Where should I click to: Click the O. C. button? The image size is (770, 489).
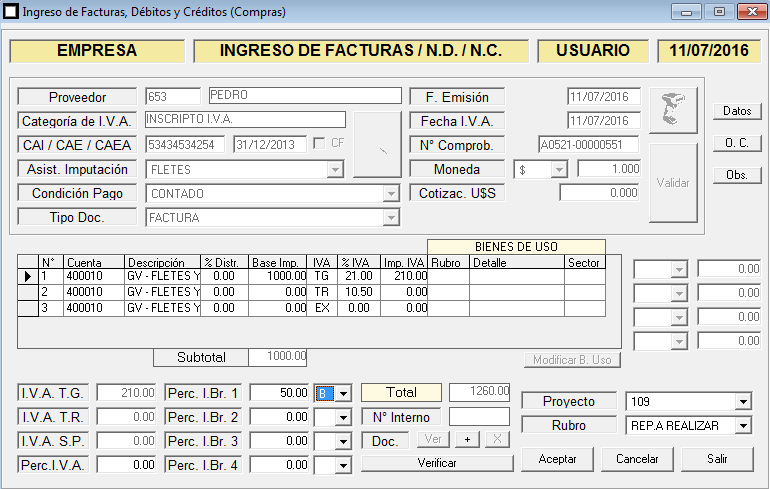pos(737,143)
